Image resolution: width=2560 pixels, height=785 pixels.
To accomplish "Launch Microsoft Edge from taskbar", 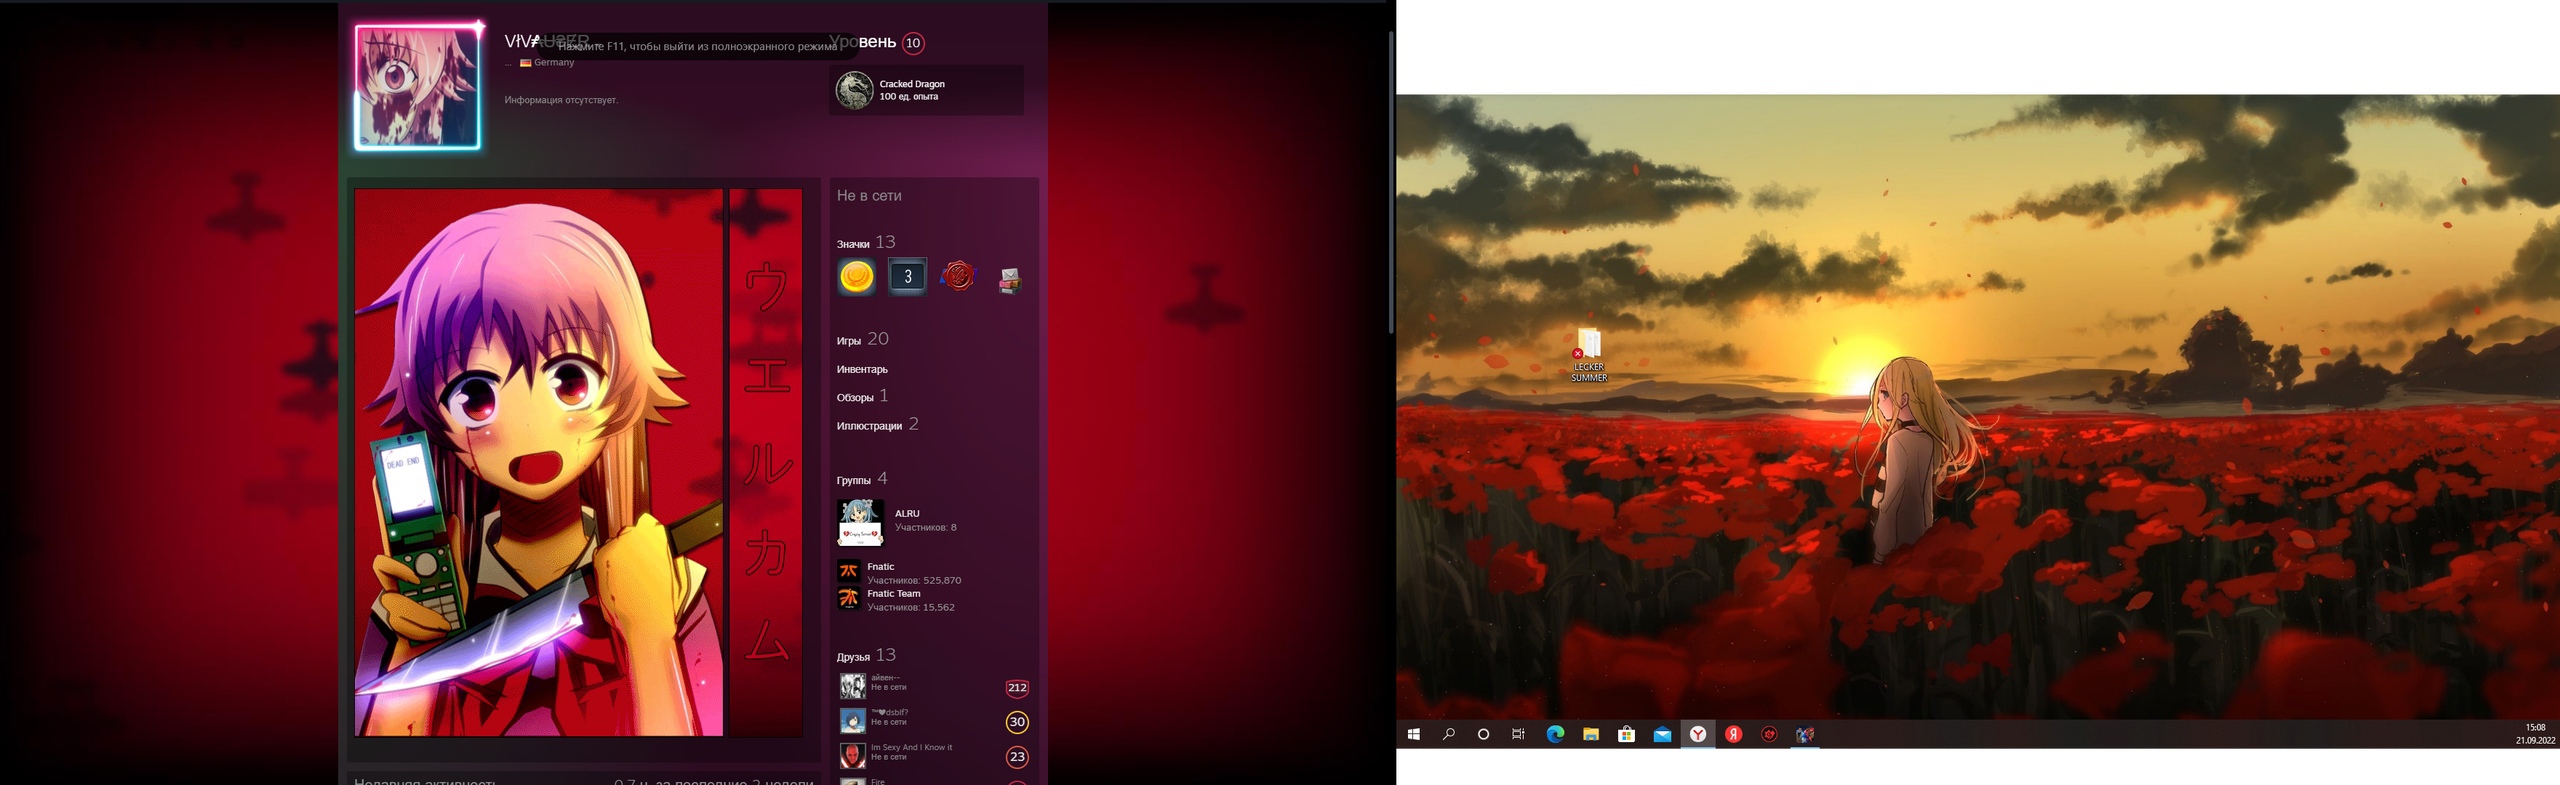I will click(x=1555, y=734).
